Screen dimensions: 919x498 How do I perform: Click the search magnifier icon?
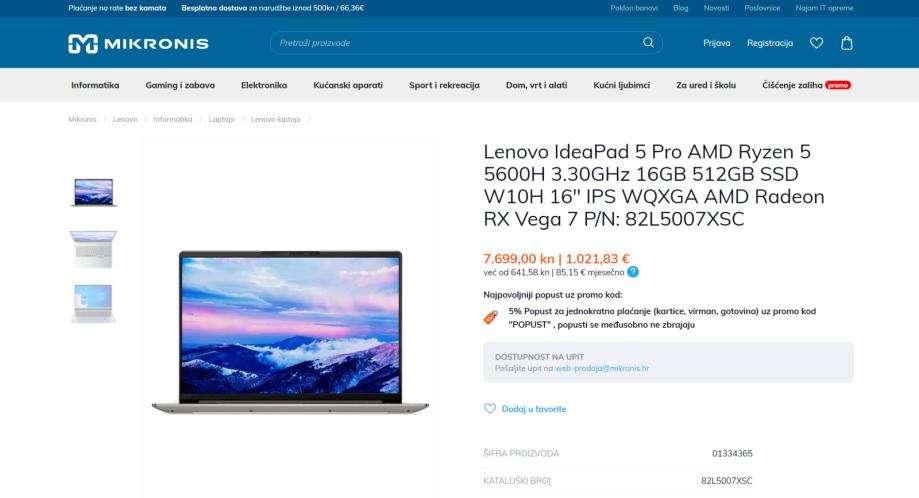pos(648,43)
